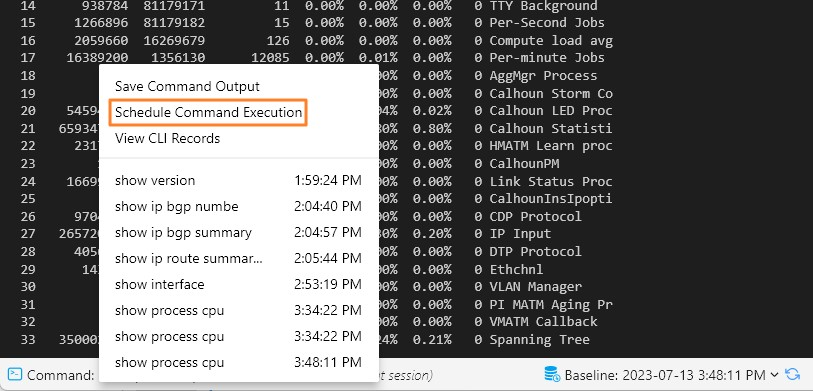Image resolution: width=813 pixels, height=391 pixels.
Task: Click the Command label in the bottom bar
Action: pos(61,375)
